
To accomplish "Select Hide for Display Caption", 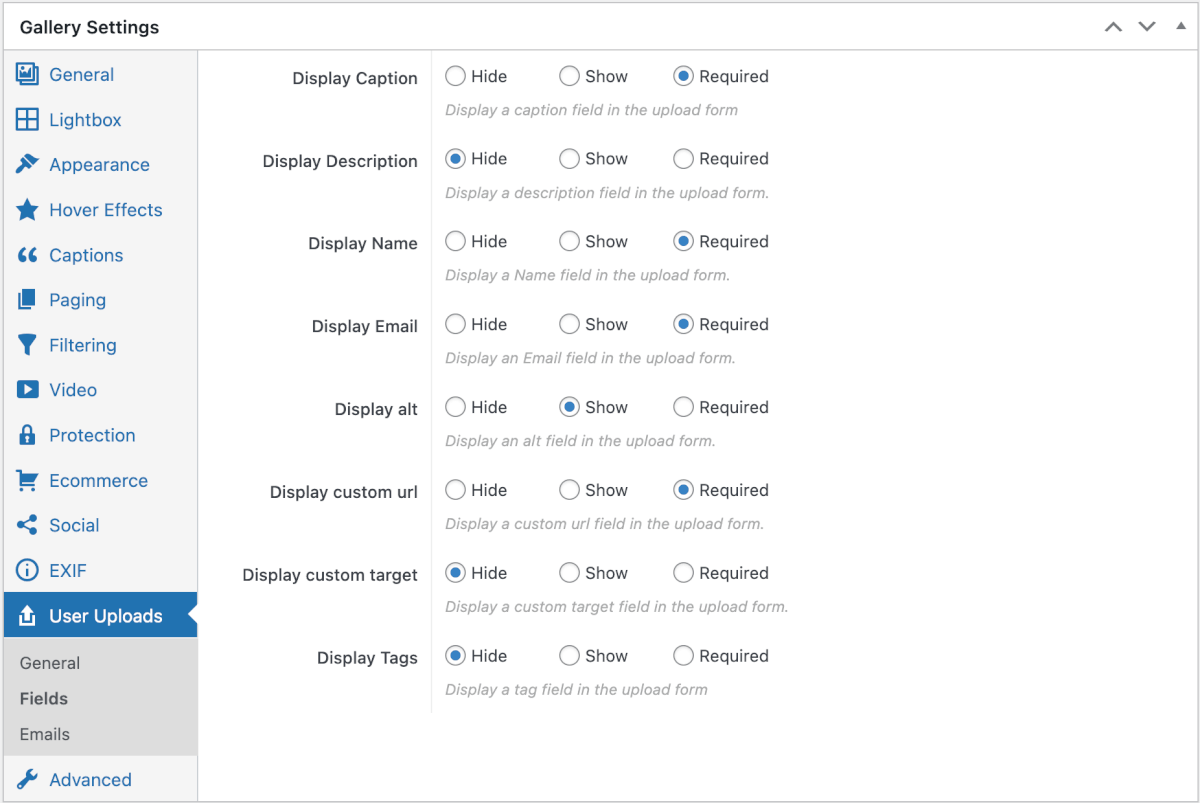I will (x=455, y=76).
